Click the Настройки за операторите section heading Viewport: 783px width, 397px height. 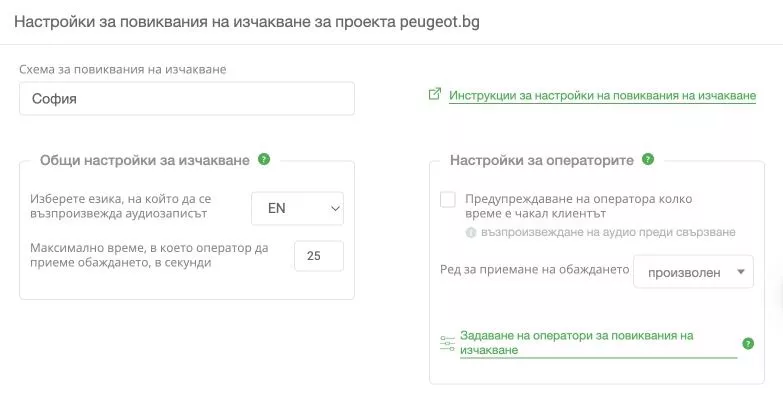point(542,160)
